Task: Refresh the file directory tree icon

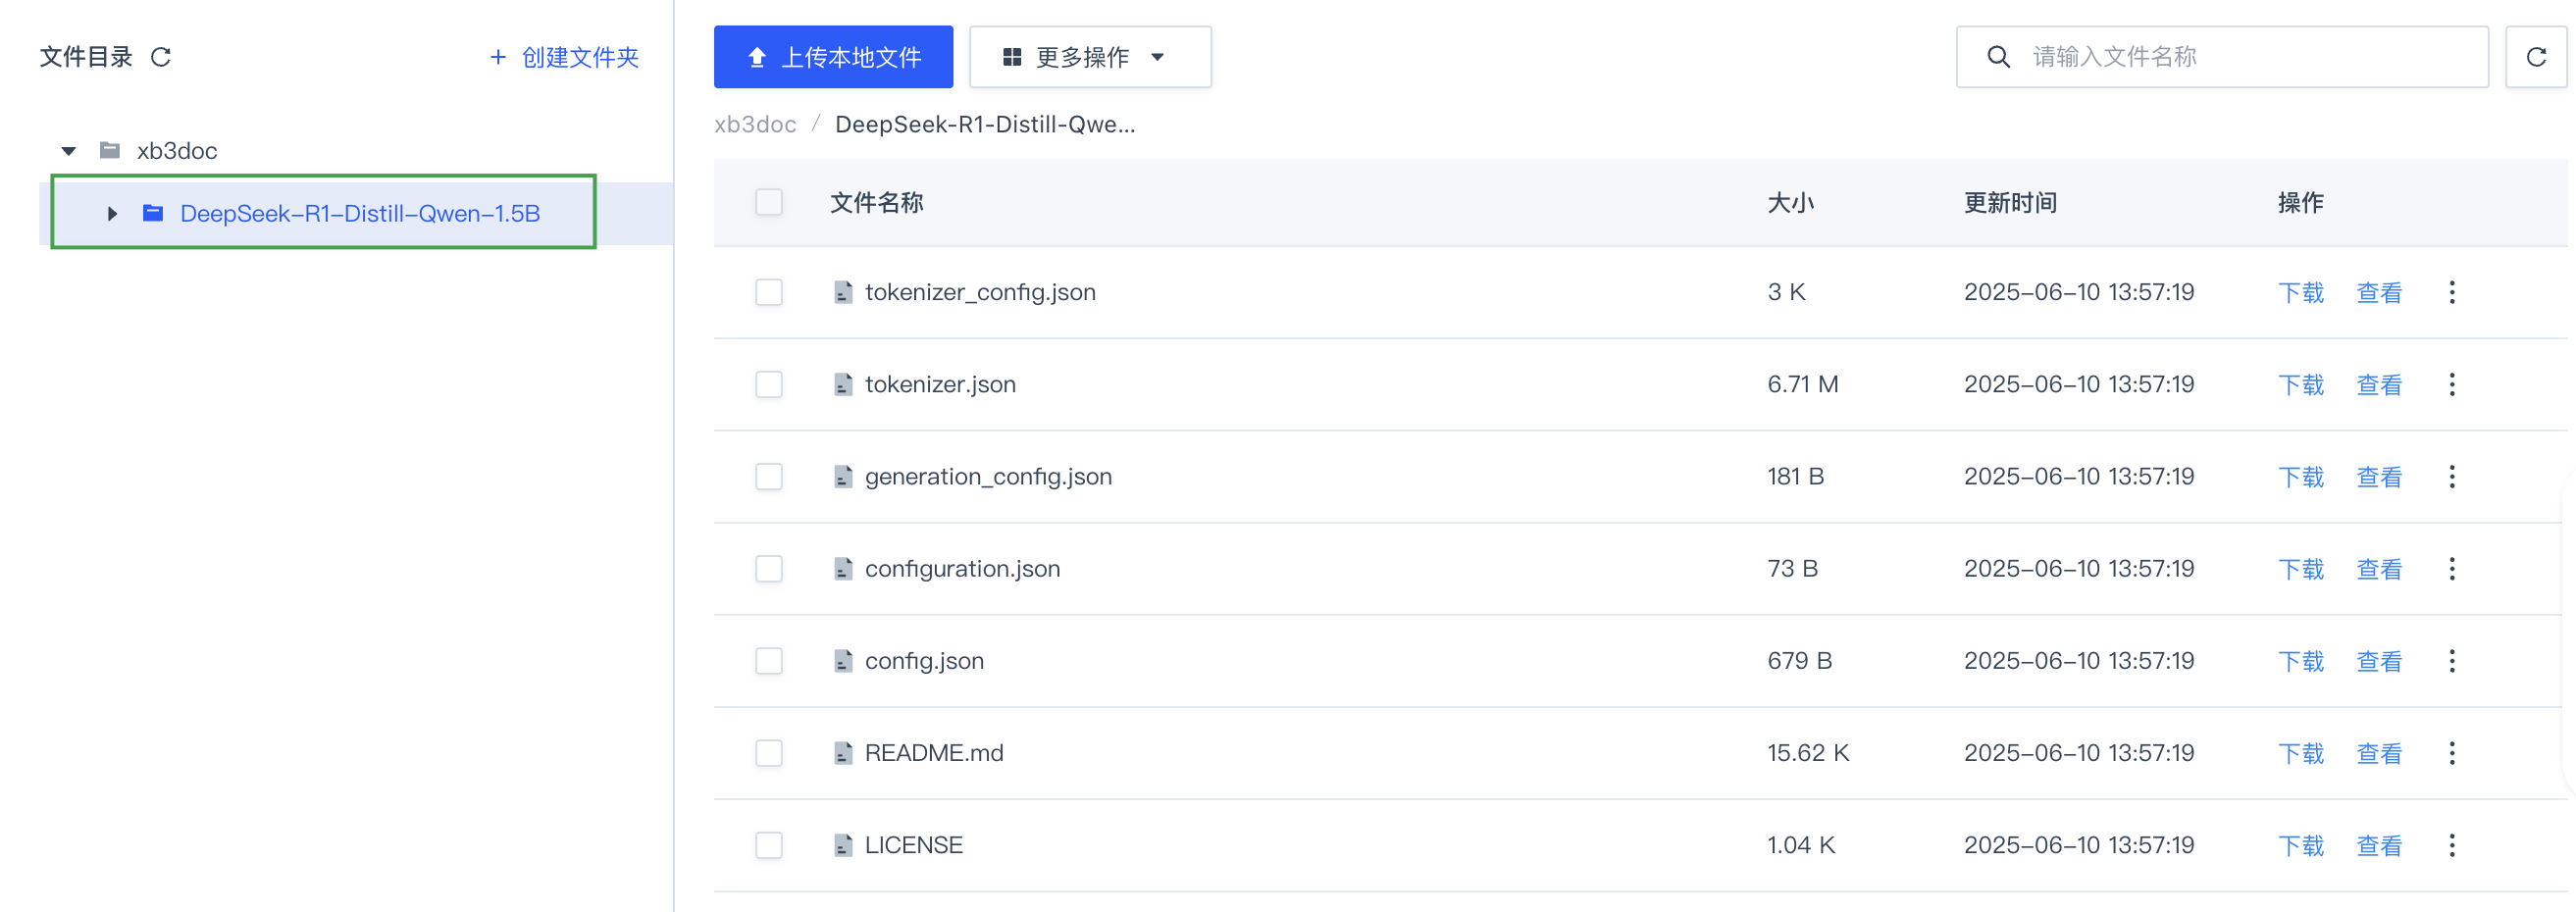Action: (x=161, y=57)
